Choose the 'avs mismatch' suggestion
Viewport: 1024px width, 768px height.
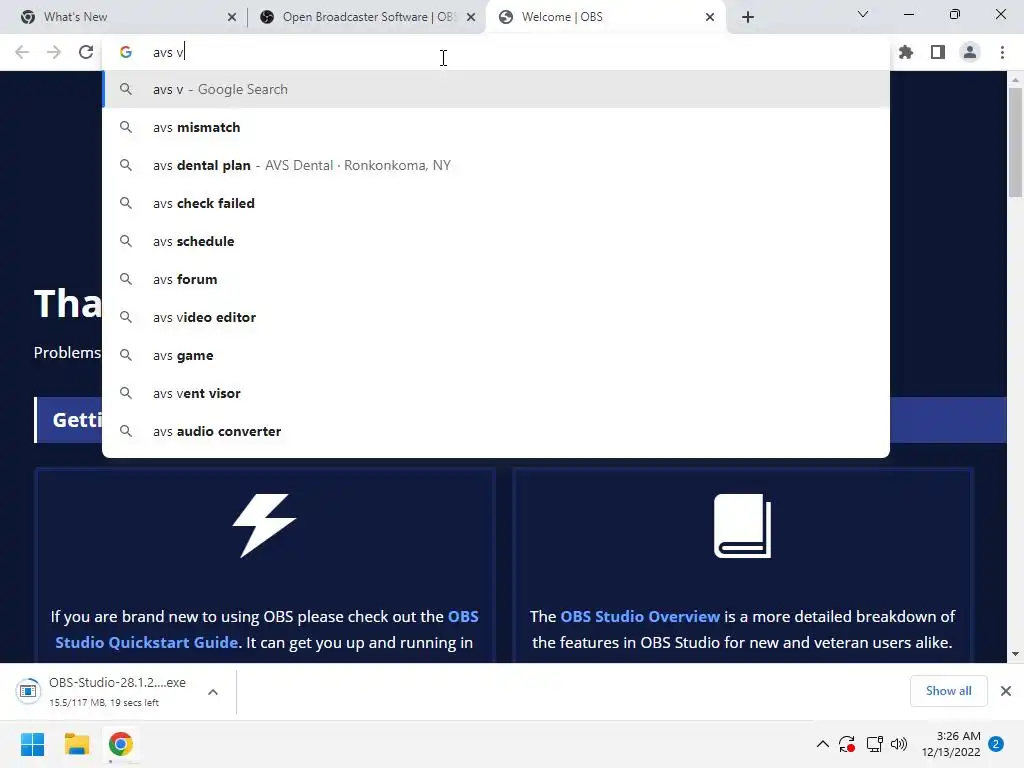click(x=496, y=127)
